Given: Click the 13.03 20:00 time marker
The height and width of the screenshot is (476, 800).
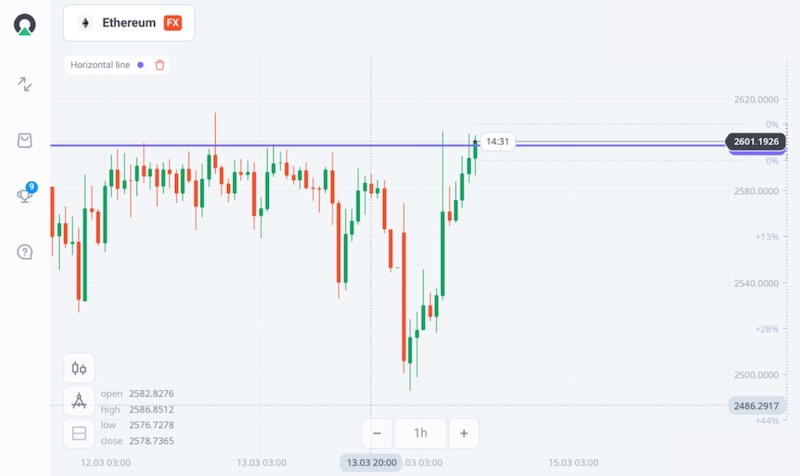Looking at the screenshot, I should [371, 463].
